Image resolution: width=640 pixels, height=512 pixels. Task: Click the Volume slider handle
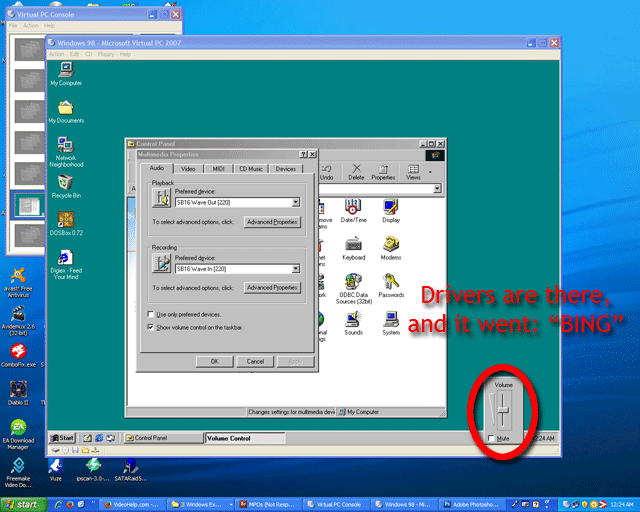click(503, 411)
